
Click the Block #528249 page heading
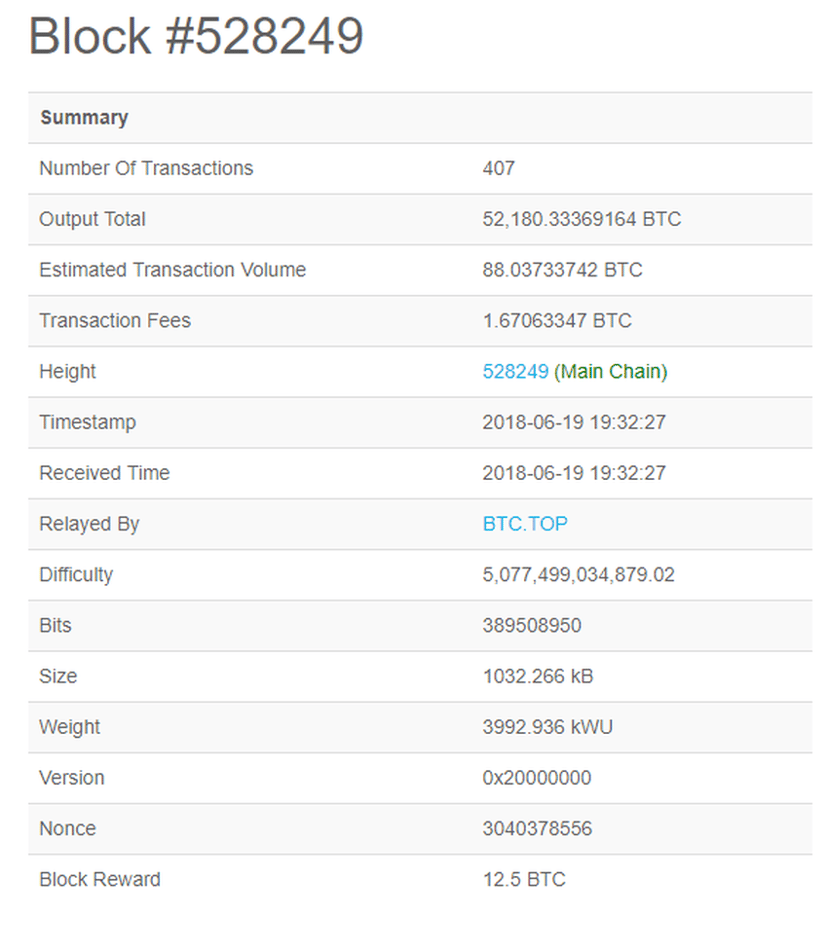point(196,37)
